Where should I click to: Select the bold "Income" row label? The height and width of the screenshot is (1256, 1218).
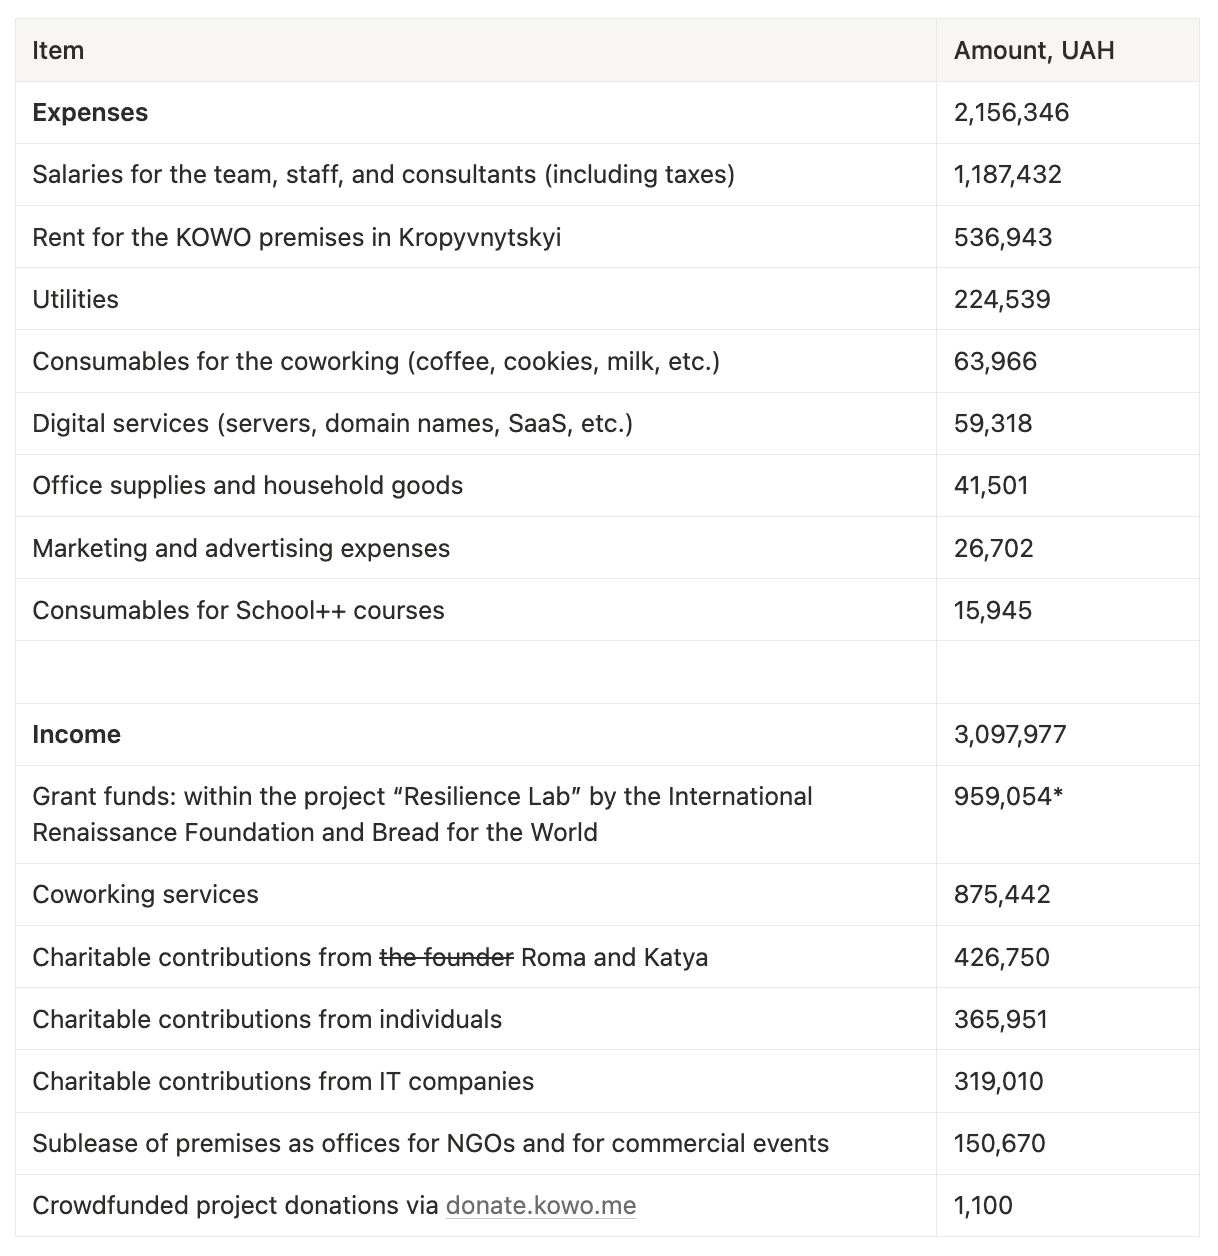(x=76, y=735)
